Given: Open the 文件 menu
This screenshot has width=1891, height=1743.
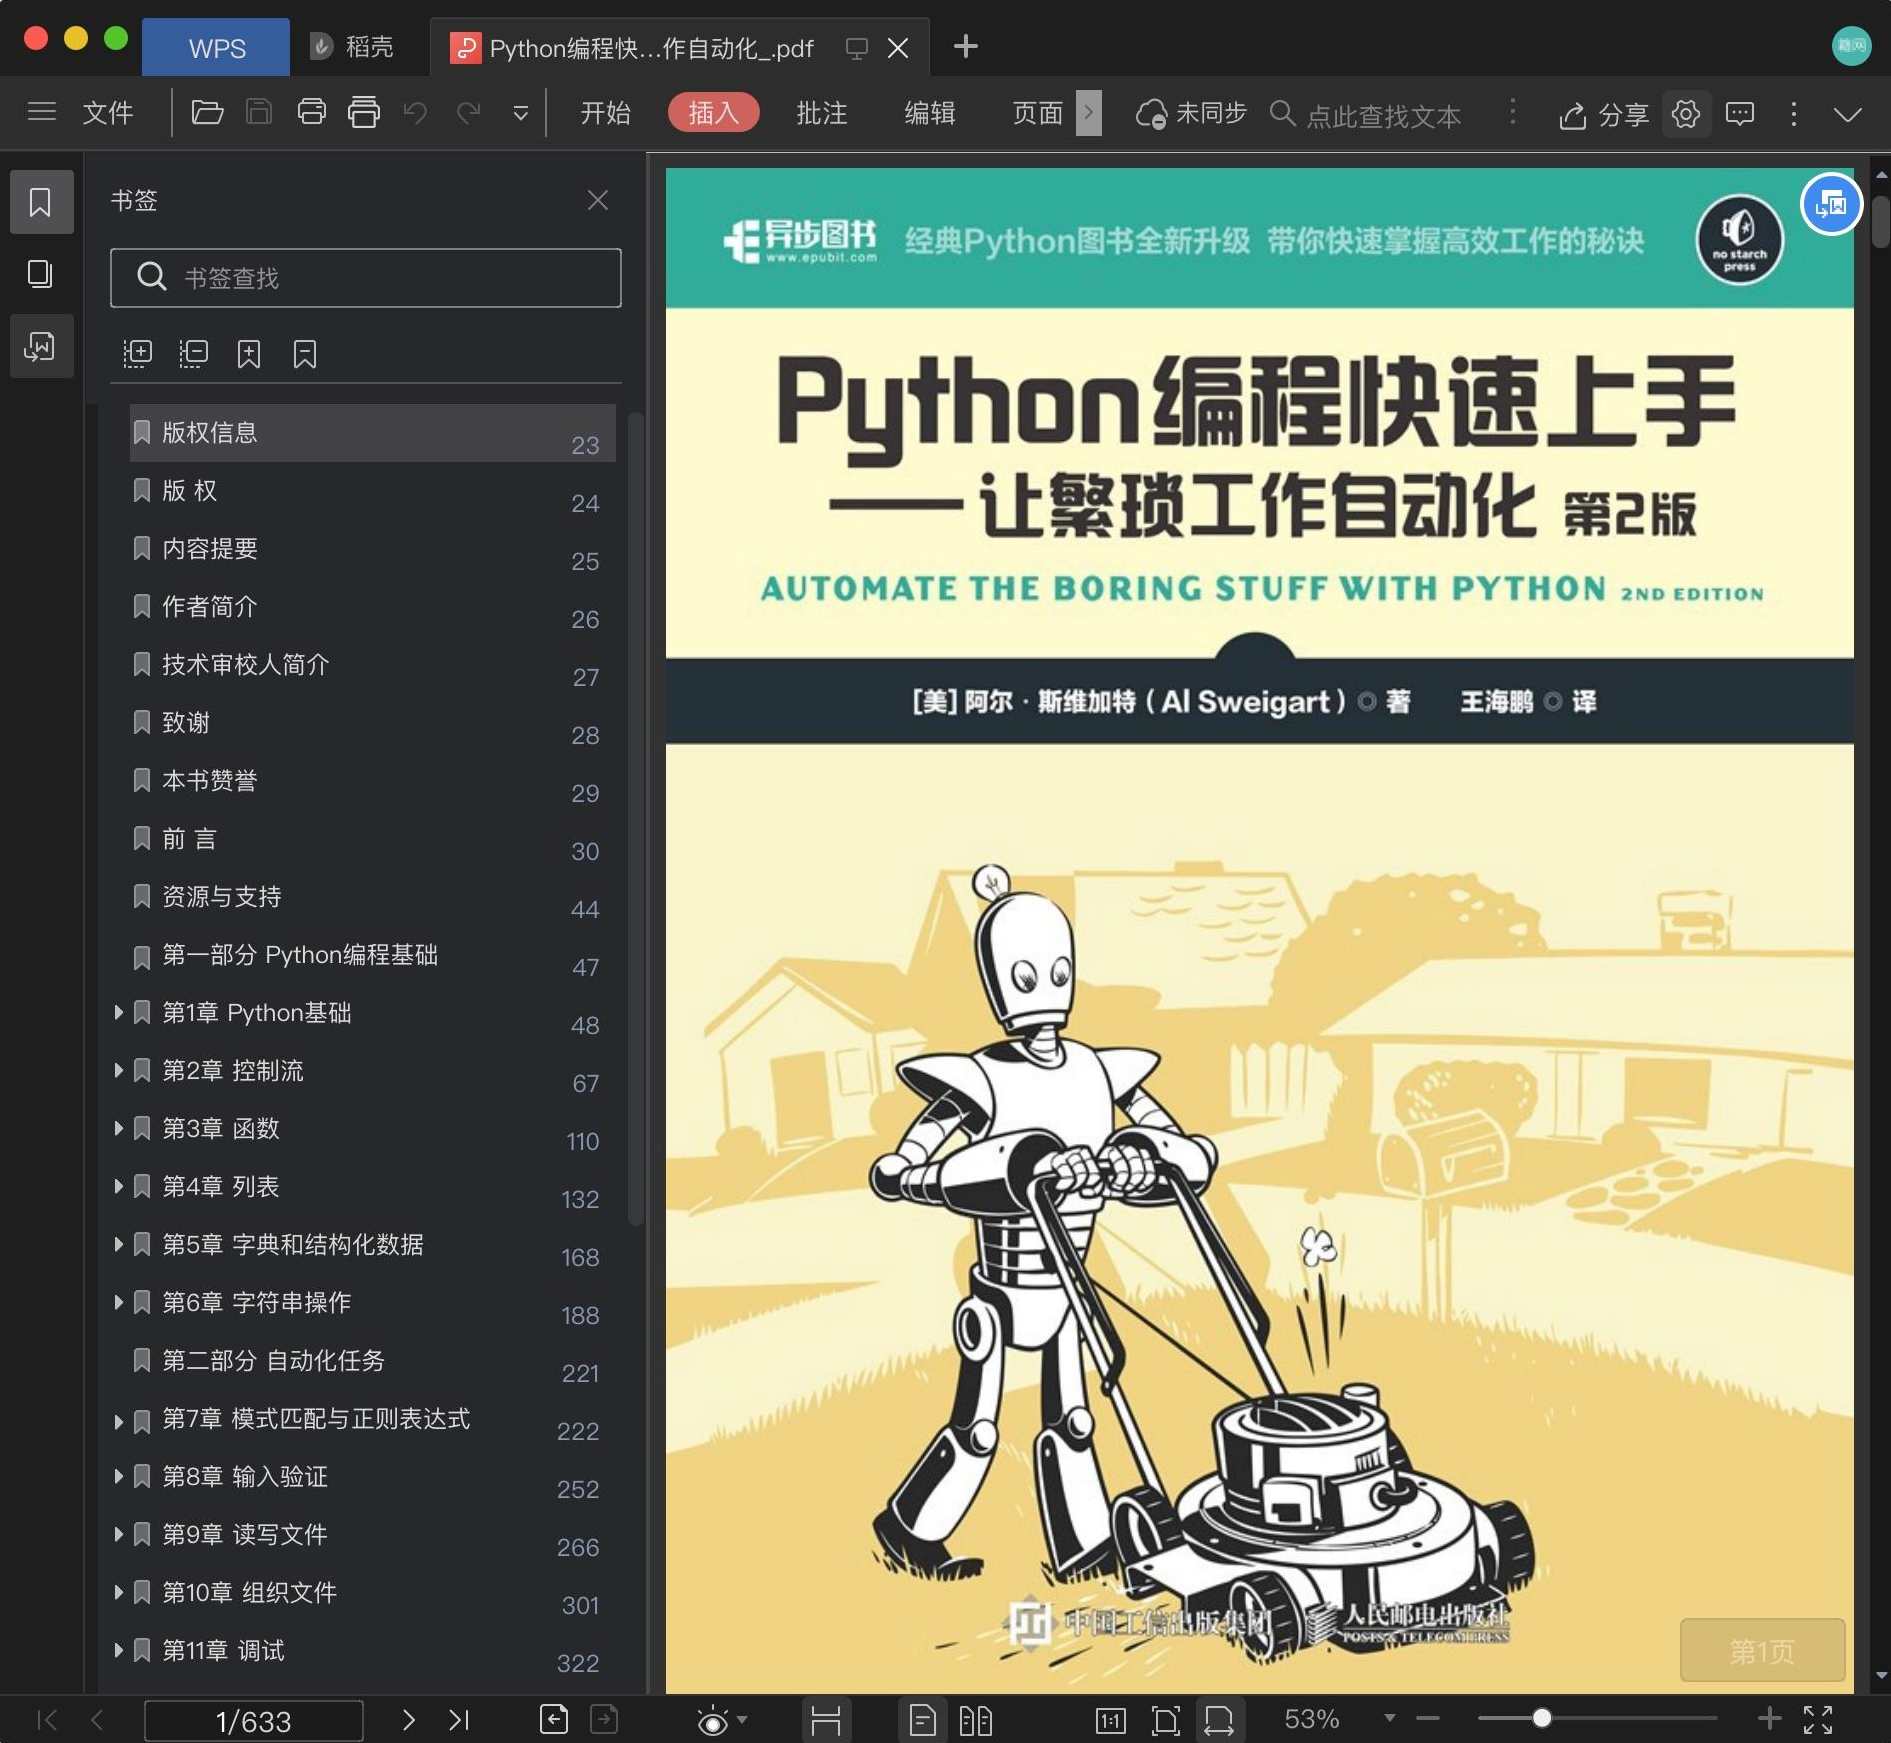Looking at the screenshot, I should 108,111.
